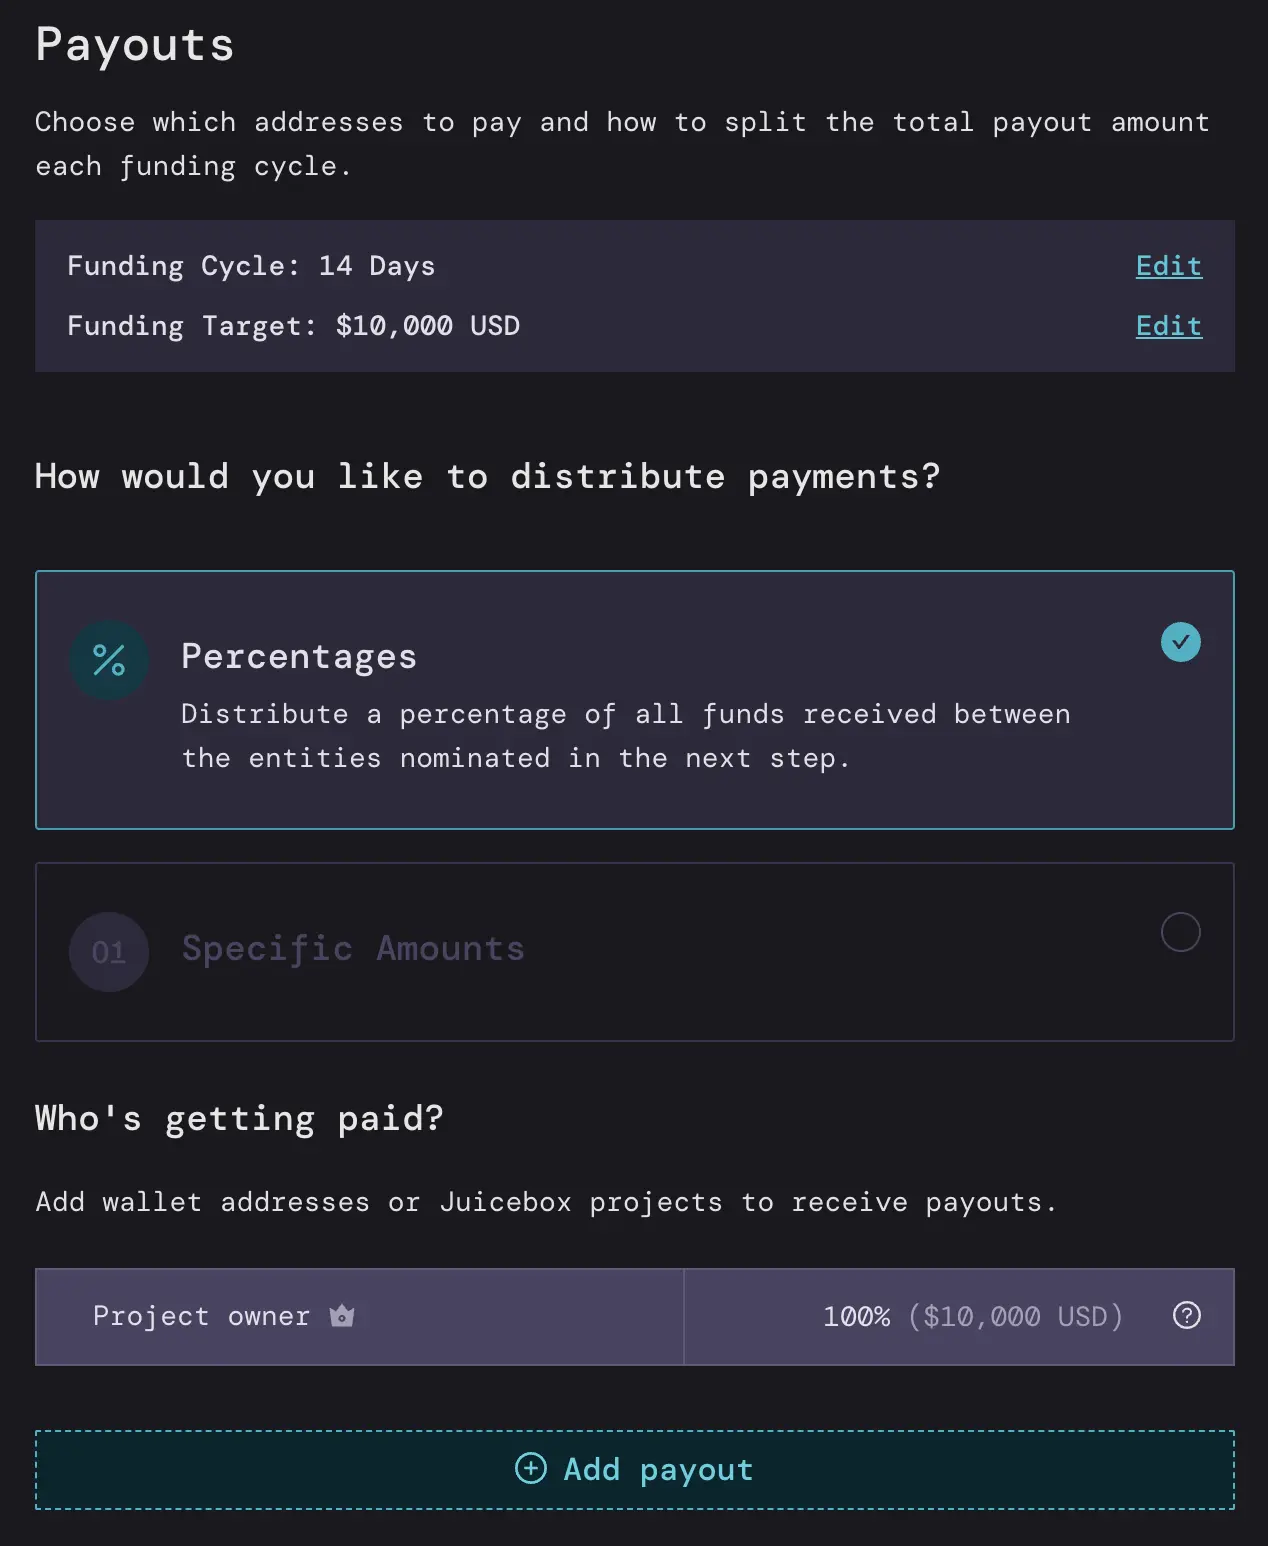Select the Percentages distribution option
This screenshot has height=1546, width=1268.
[x=634, y=700]
